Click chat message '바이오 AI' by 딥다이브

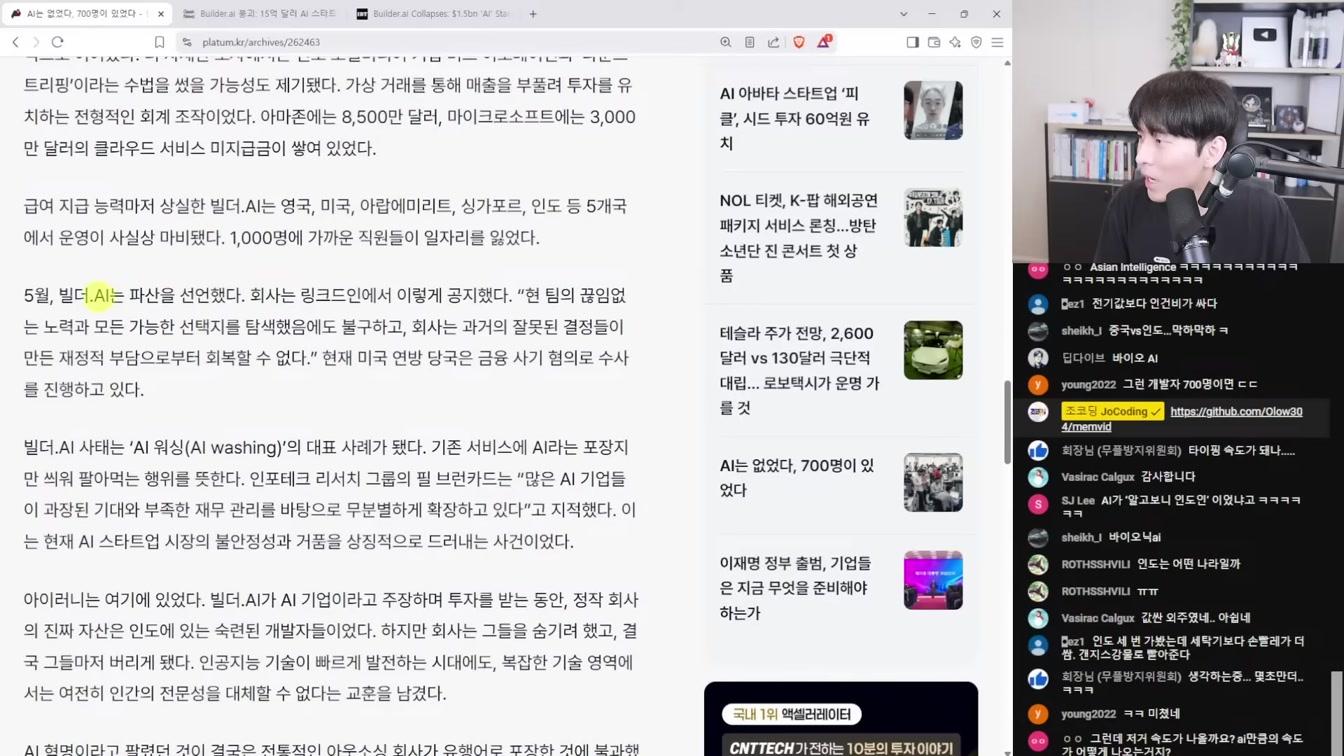1132,358
